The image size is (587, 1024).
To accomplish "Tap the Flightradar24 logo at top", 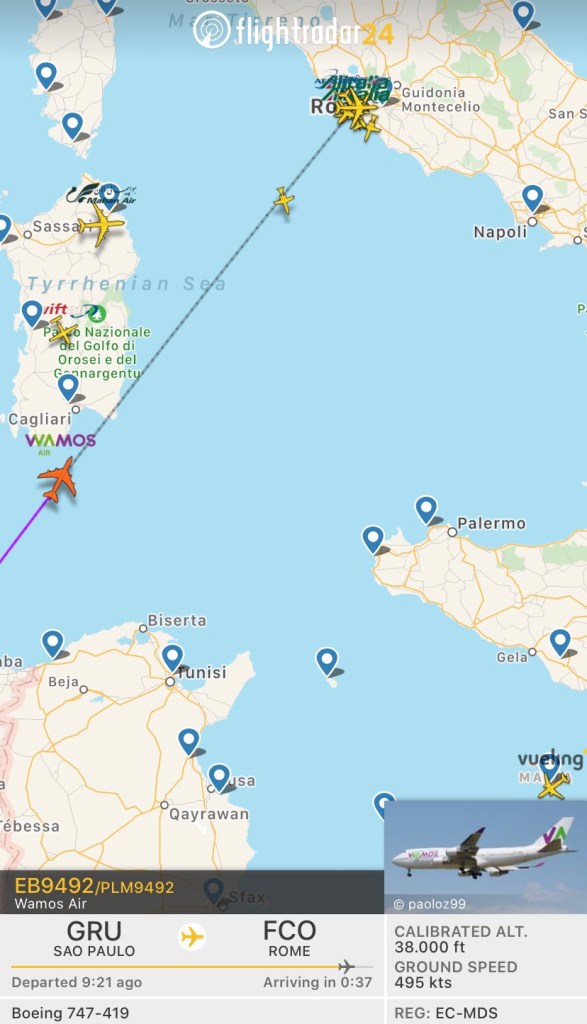I will (294, 31).
